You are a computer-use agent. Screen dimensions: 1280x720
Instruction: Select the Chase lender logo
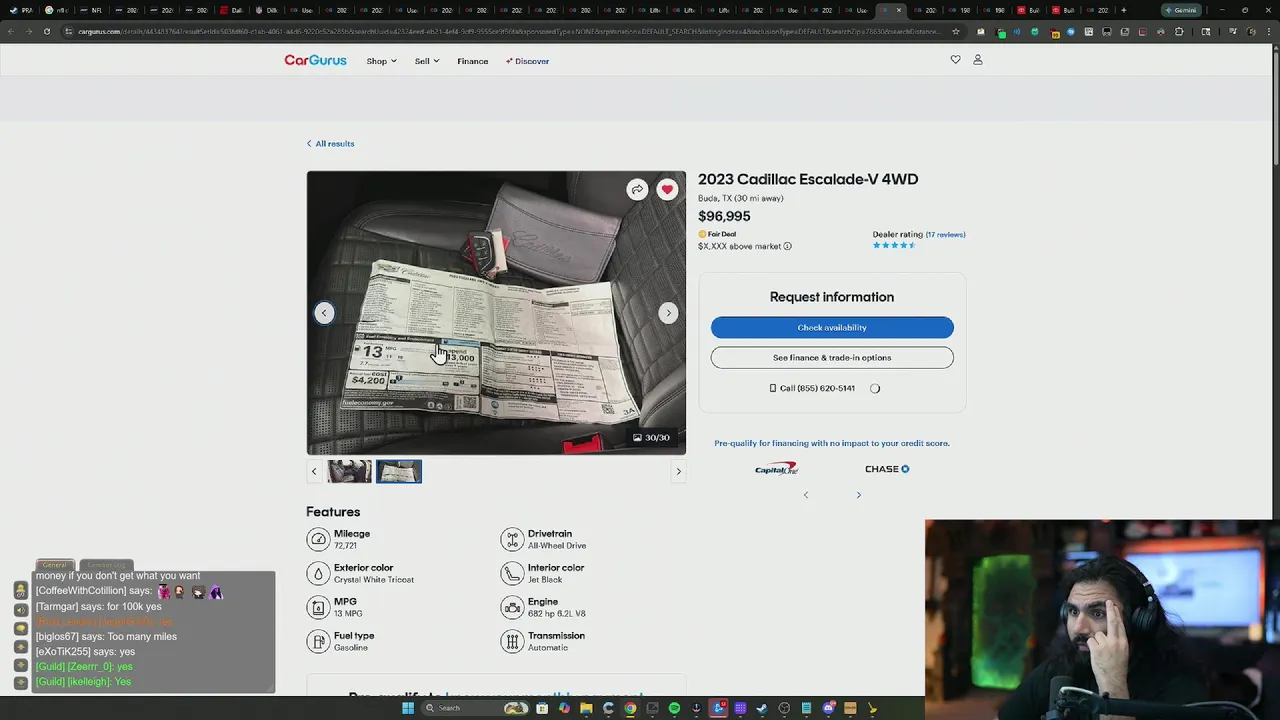pyautogui.click(x=887, y=468)
